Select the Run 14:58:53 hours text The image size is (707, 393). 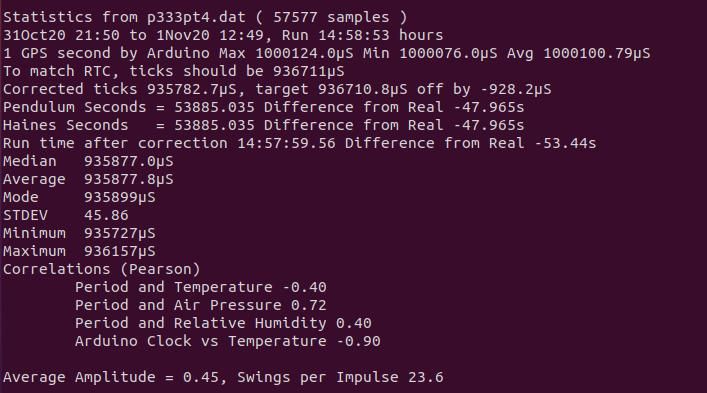(x=363, y=35)
